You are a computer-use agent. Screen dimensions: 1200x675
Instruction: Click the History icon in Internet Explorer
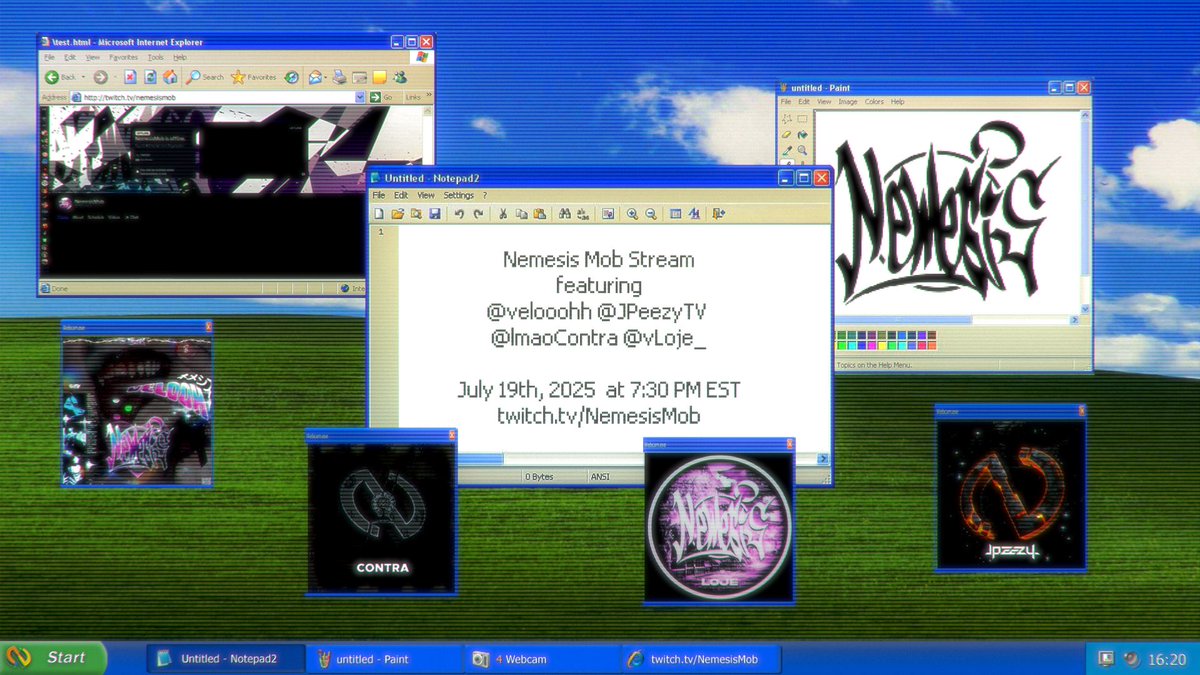(x=292, y=77)
